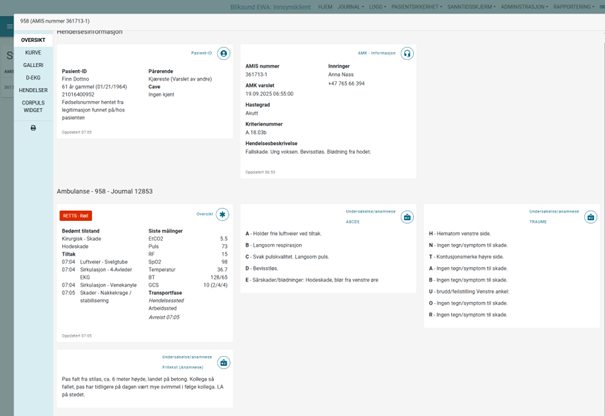Click the red RETTS - Rød badge
Viewport: 605px width, 416px height.
tap(76, 215)
